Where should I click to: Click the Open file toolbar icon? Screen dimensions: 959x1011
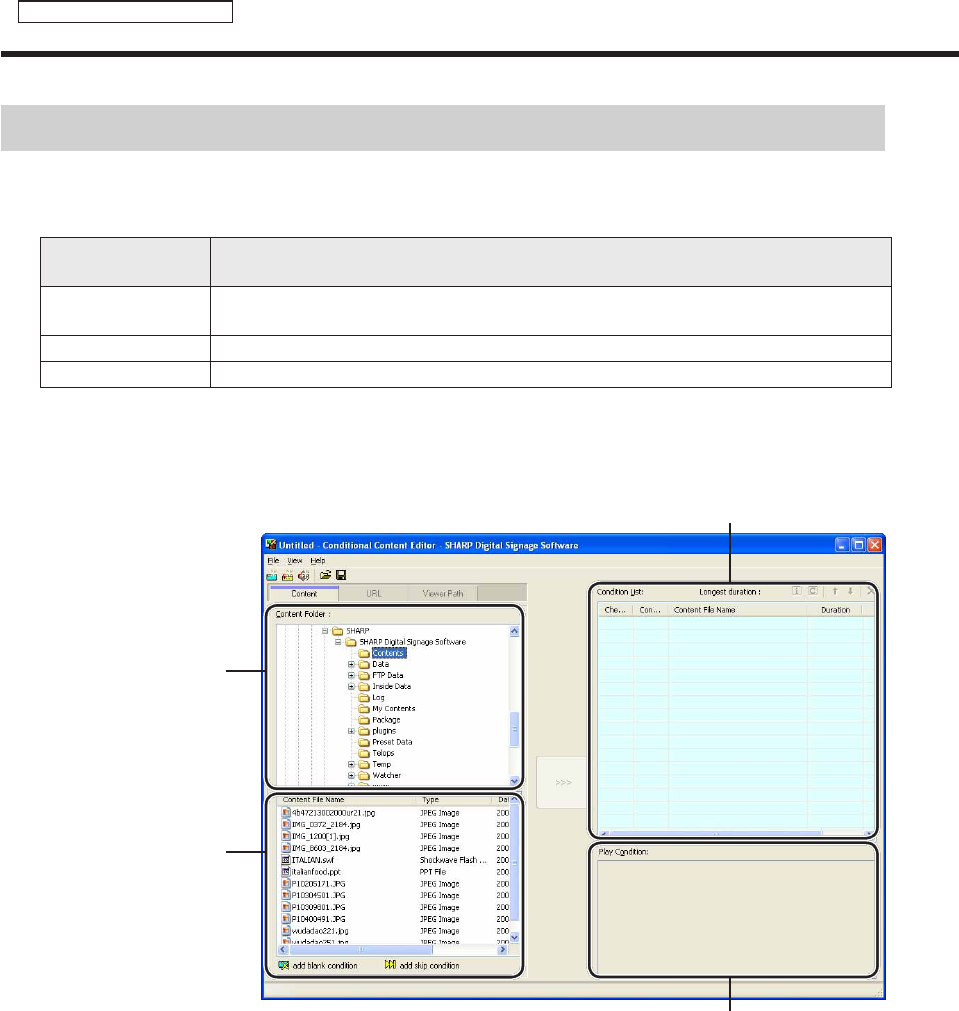tap(325, 574)
